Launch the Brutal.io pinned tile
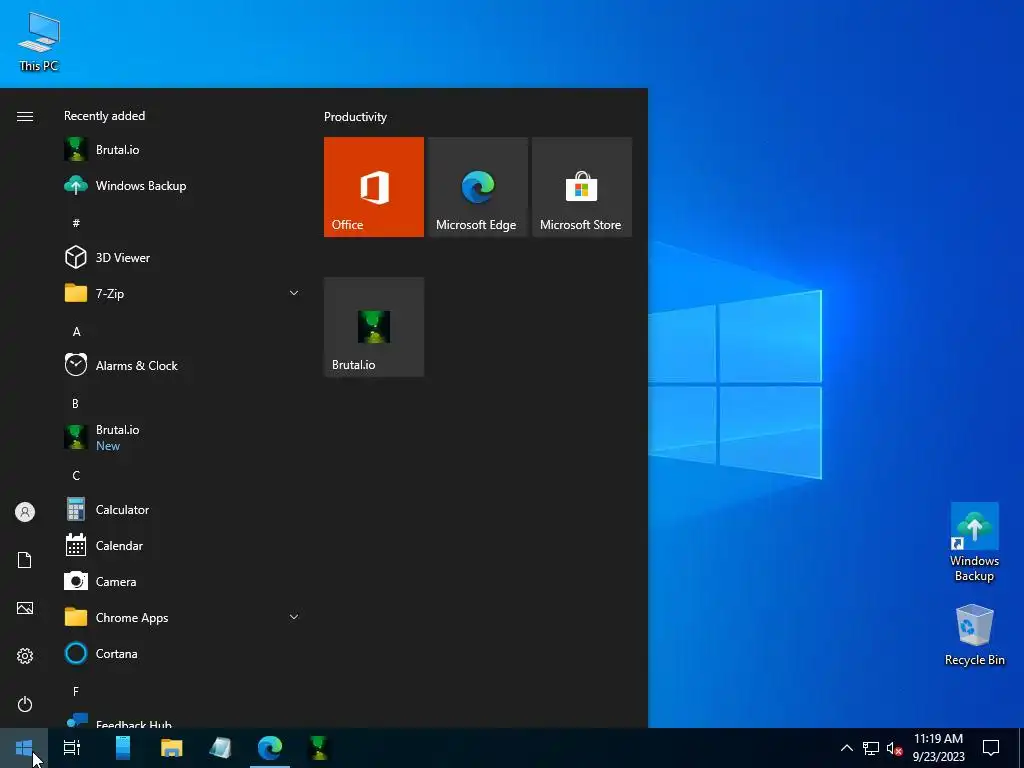 [374, 327]
